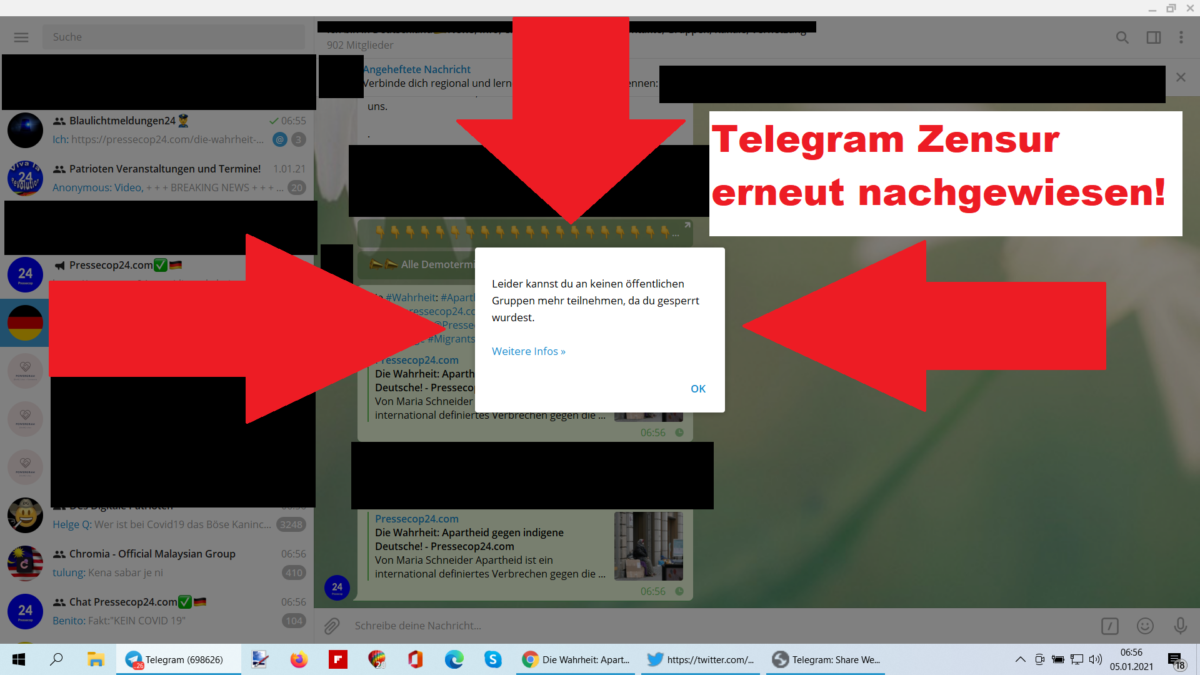Viewport: 1200px width, 675px height.
Task: Search in this chat via magnifier icon
Action: click(x=1122, y=38)
